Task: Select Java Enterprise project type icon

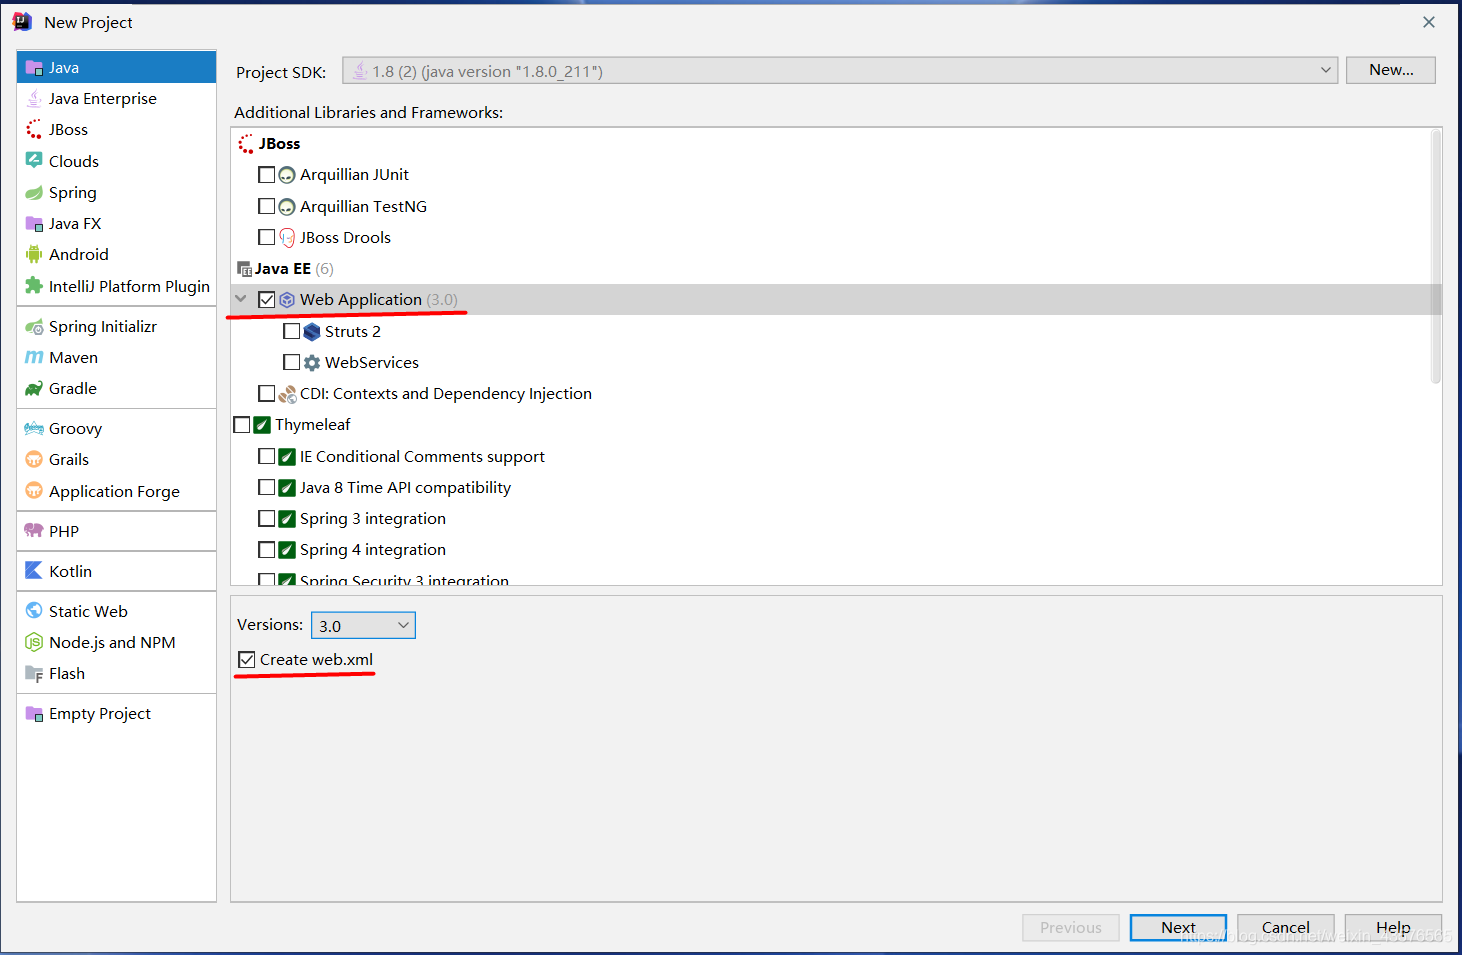Action: (34, 98)
